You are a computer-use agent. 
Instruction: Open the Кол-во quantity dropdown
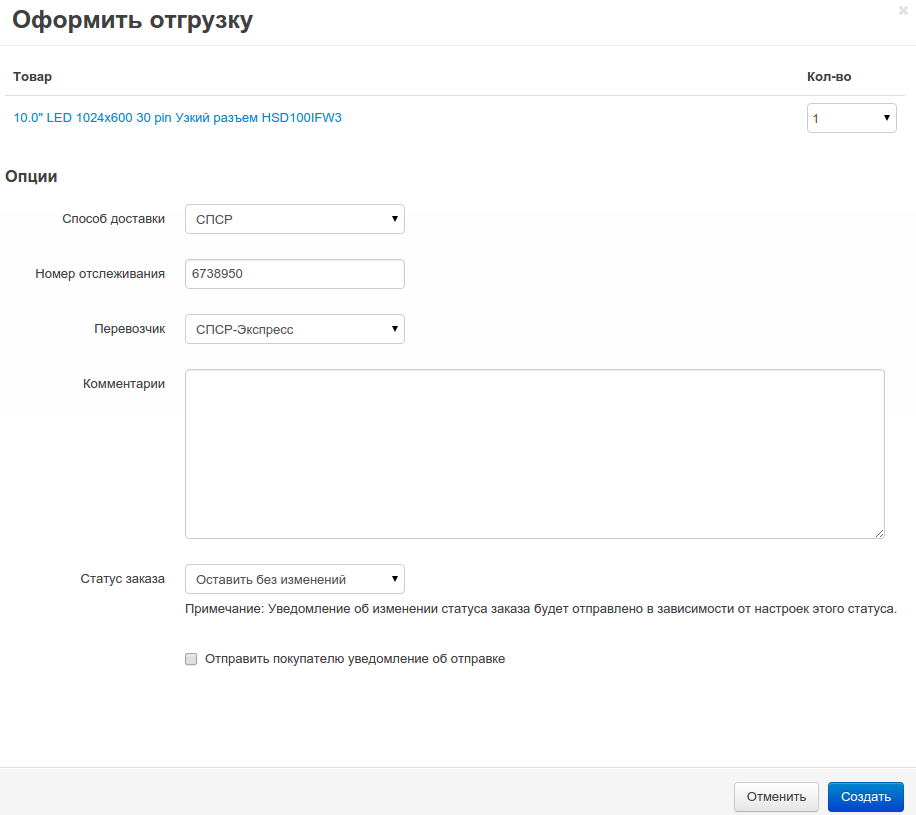pos(852,118)
